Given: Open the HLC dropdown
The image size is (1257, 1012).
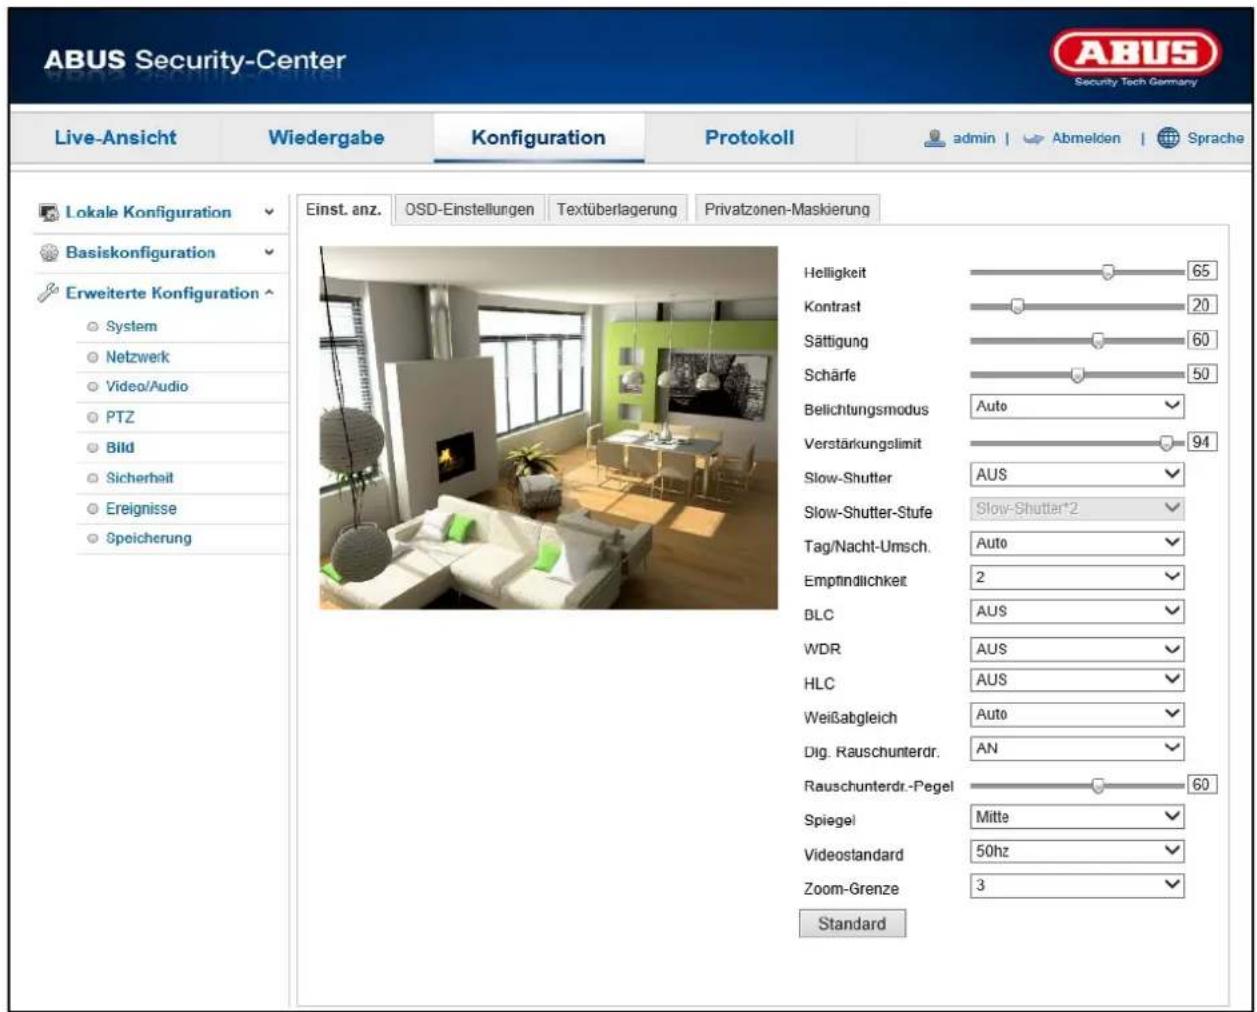Looking at the screenshot, I should pyautogui.click(x=1077, y=680).
